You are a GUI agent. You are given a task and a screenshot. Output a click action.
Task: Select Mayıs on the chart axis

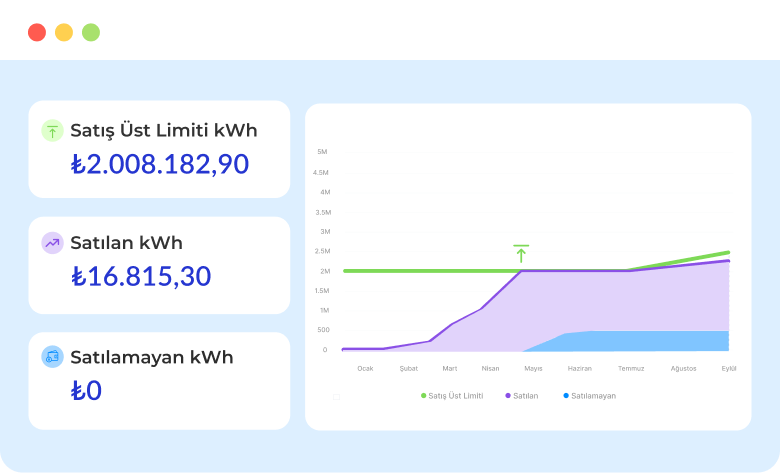[x=533, y=369]
